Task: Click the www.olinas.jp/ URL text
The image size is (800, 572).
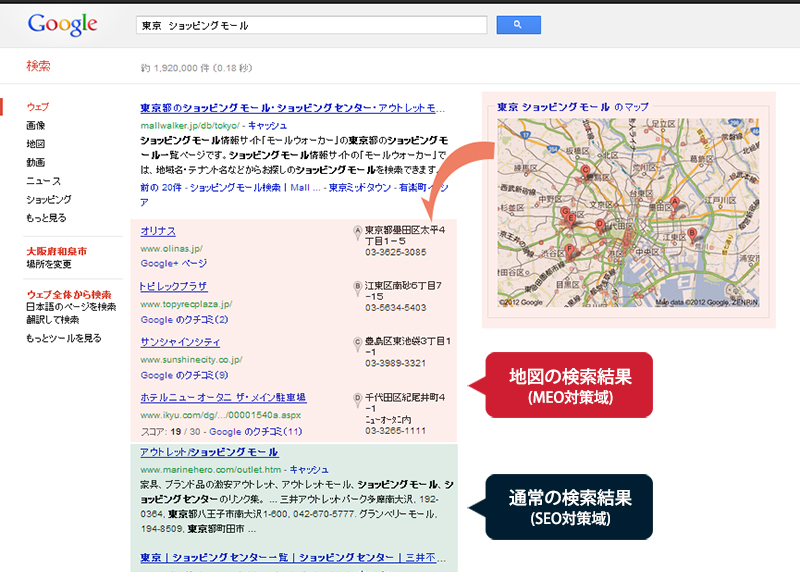Action: tap(171, 248)
